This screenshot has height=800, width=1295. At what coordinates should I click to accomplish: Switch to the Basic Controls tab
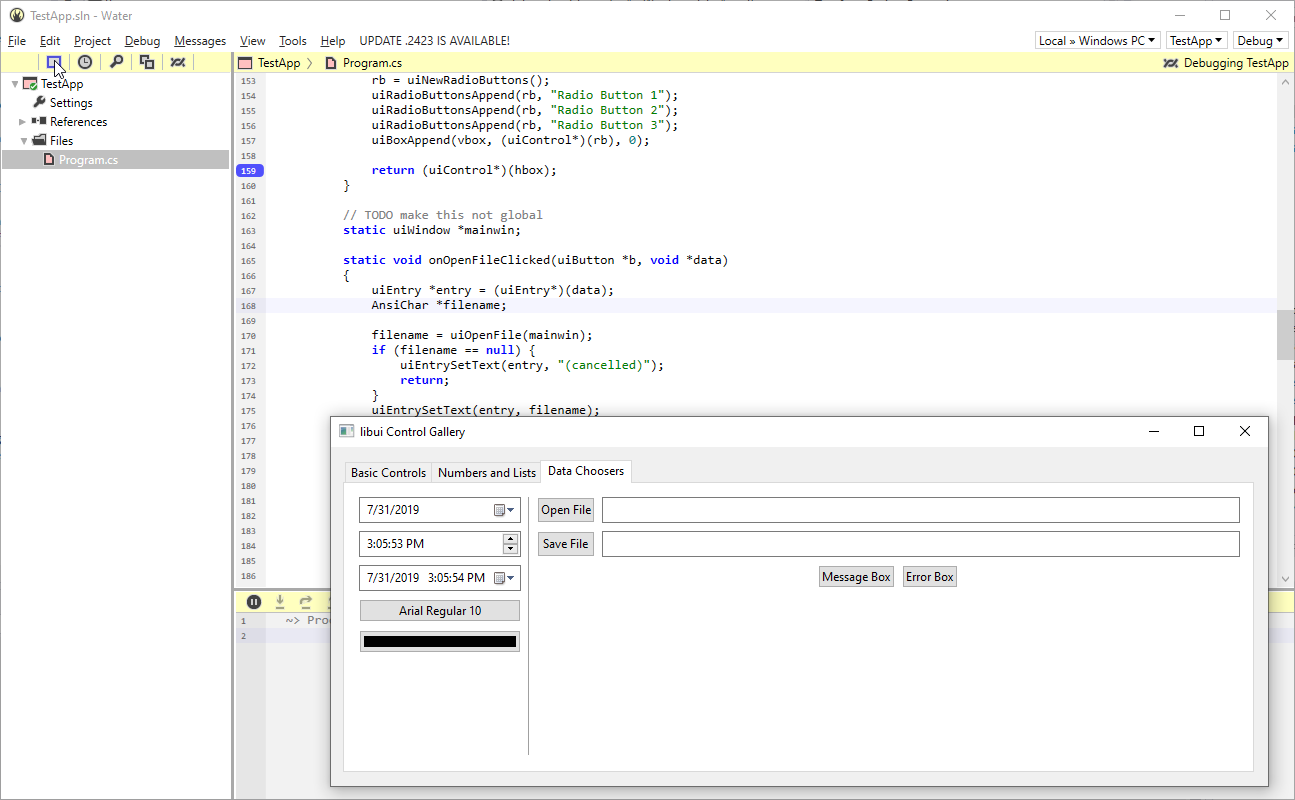(x=388, y=473)
